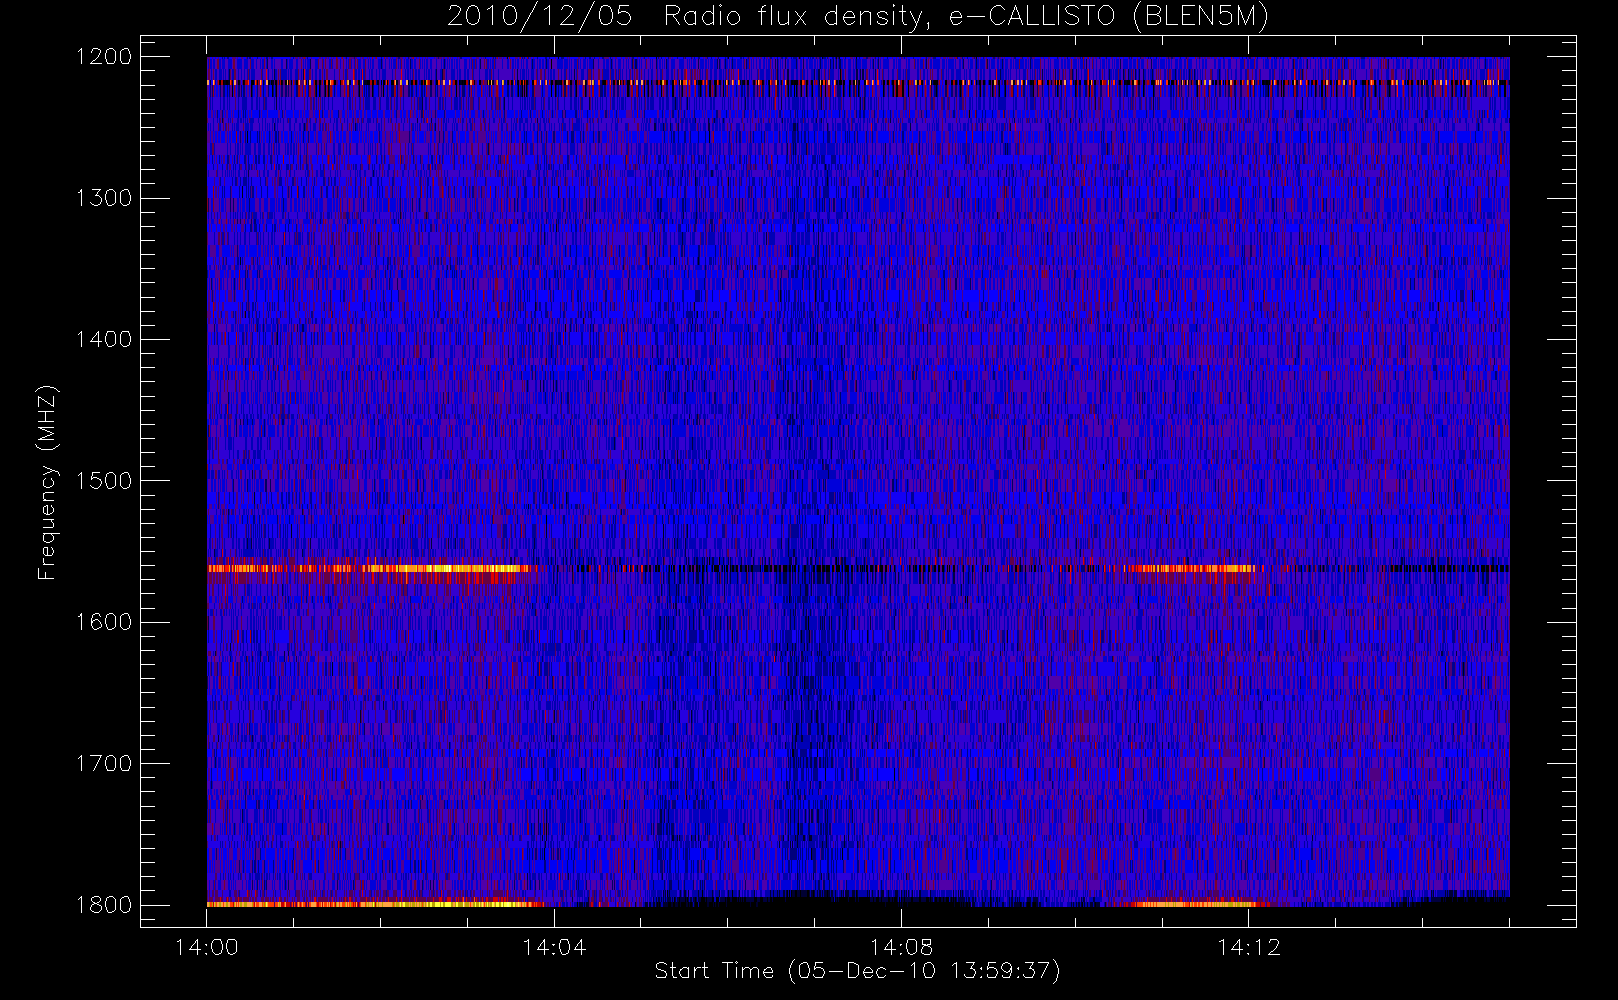Screen dimensions: 1618x1000
Task: Click the 14:08 time tick label
Action: point(901,947)
